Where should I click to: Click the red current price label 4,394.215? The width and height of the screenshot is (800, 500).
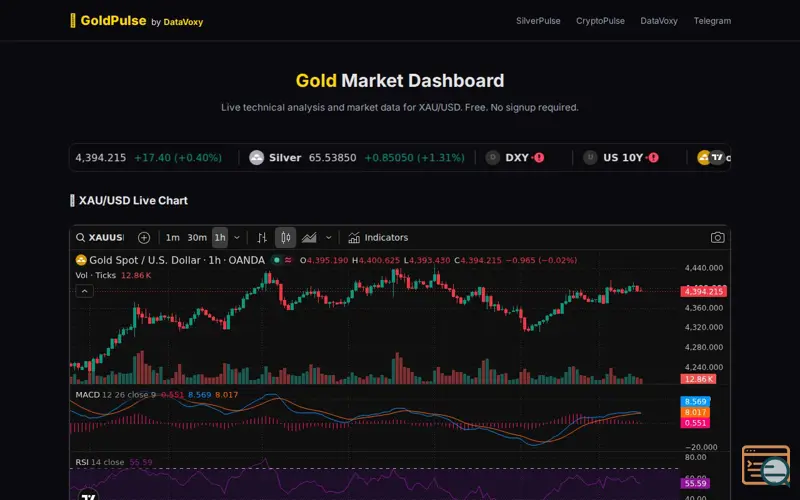704,291
